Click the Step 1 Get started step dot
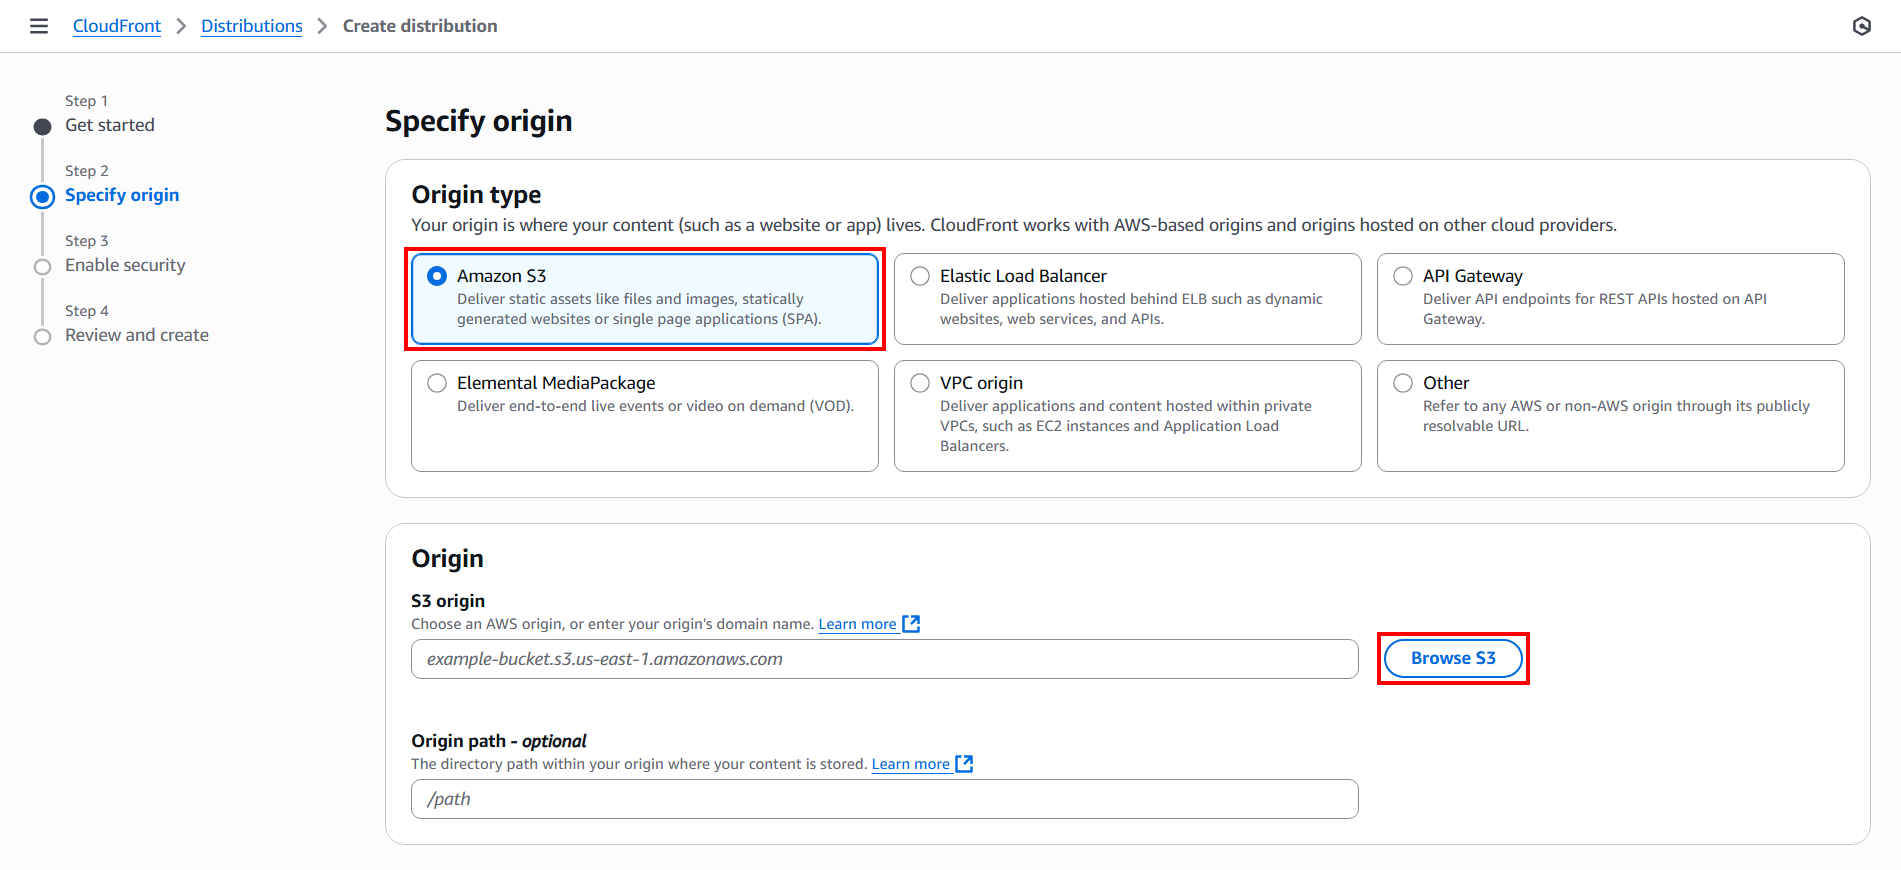The width and height of the screenshot is (1901, 870). point(42,126)
